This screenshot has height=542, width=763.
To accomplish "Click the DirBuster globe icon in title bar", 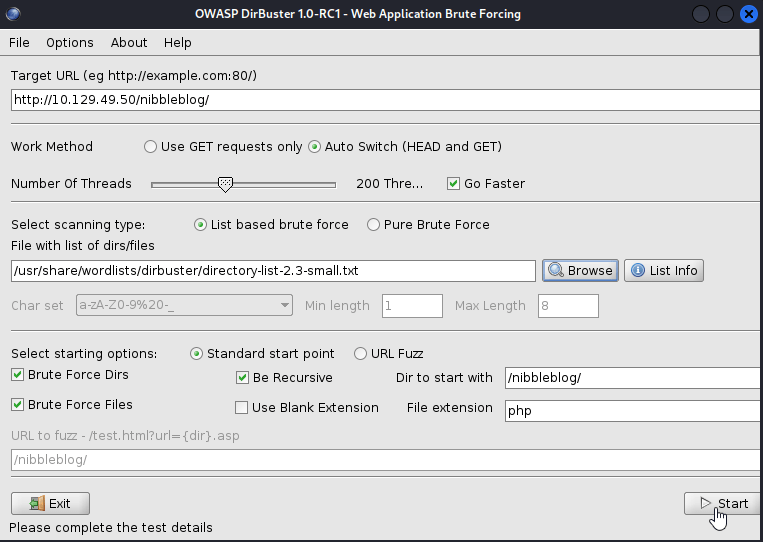I will (x=13, y=14).
